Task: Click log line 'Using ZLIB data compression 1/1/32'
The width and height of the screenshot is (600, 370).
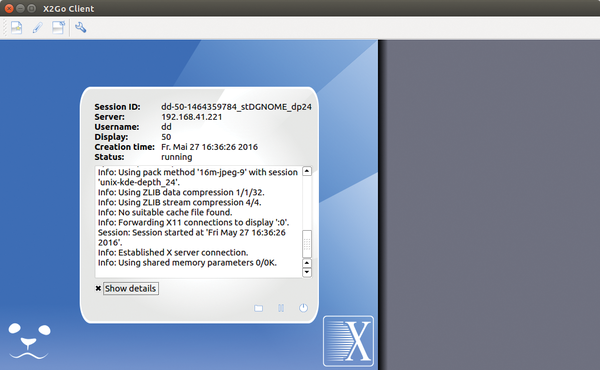Action: pos(181,192)
